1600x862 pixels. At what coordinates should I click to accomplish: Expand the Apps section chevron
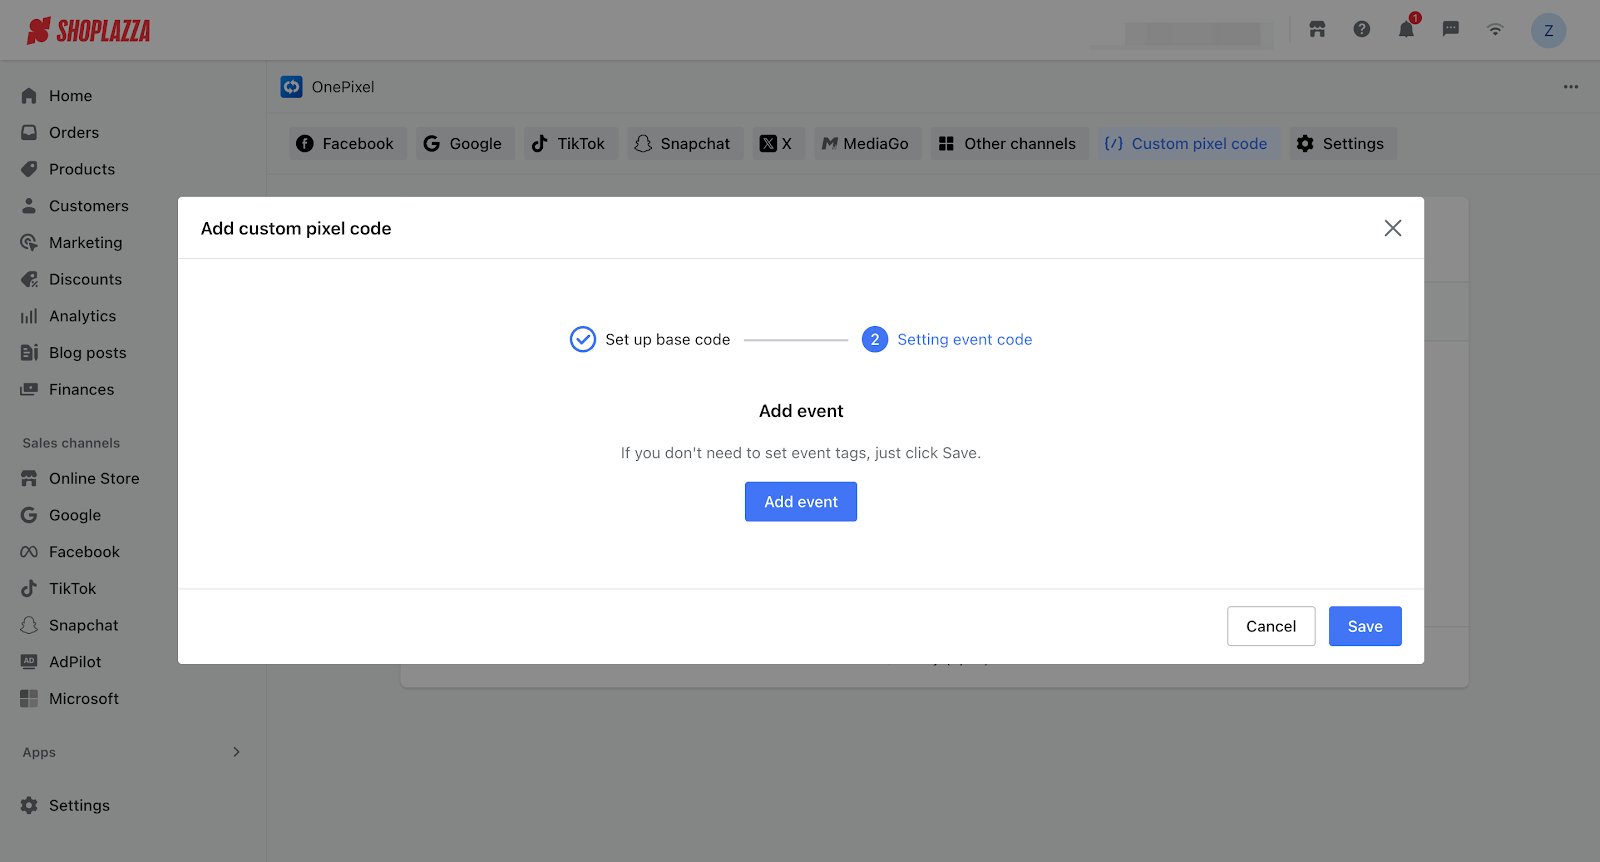pyautogui.click(x=237, y=752)
